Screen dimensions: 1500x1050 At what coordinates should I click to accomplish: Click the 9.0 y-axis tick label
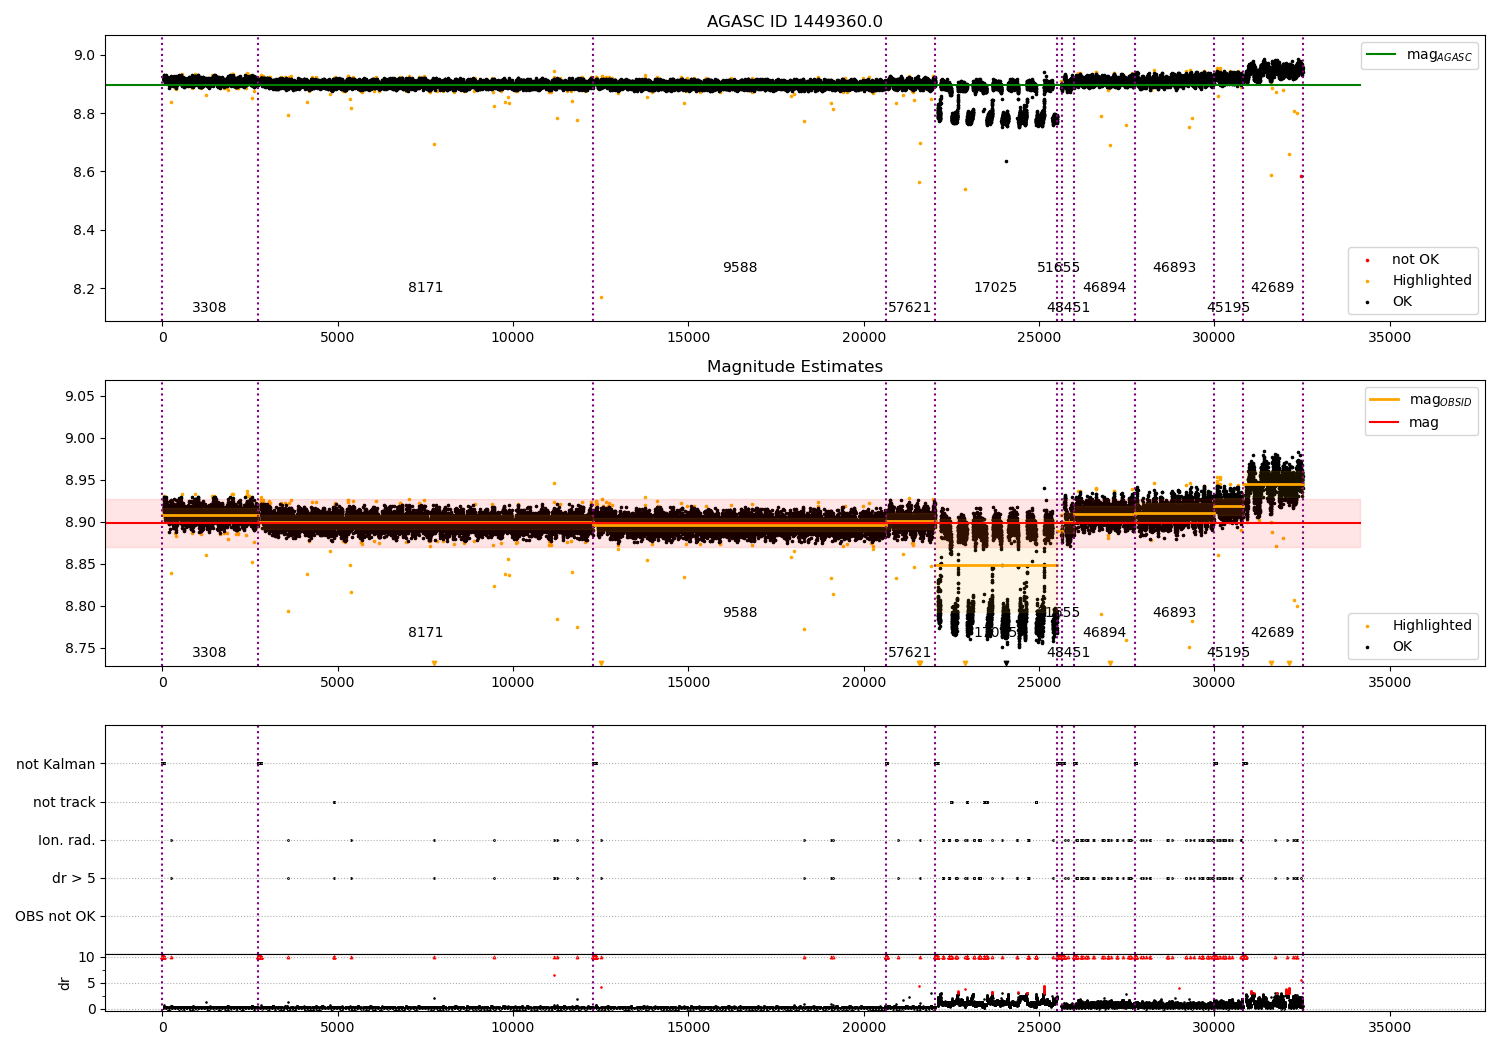(84, 56)
